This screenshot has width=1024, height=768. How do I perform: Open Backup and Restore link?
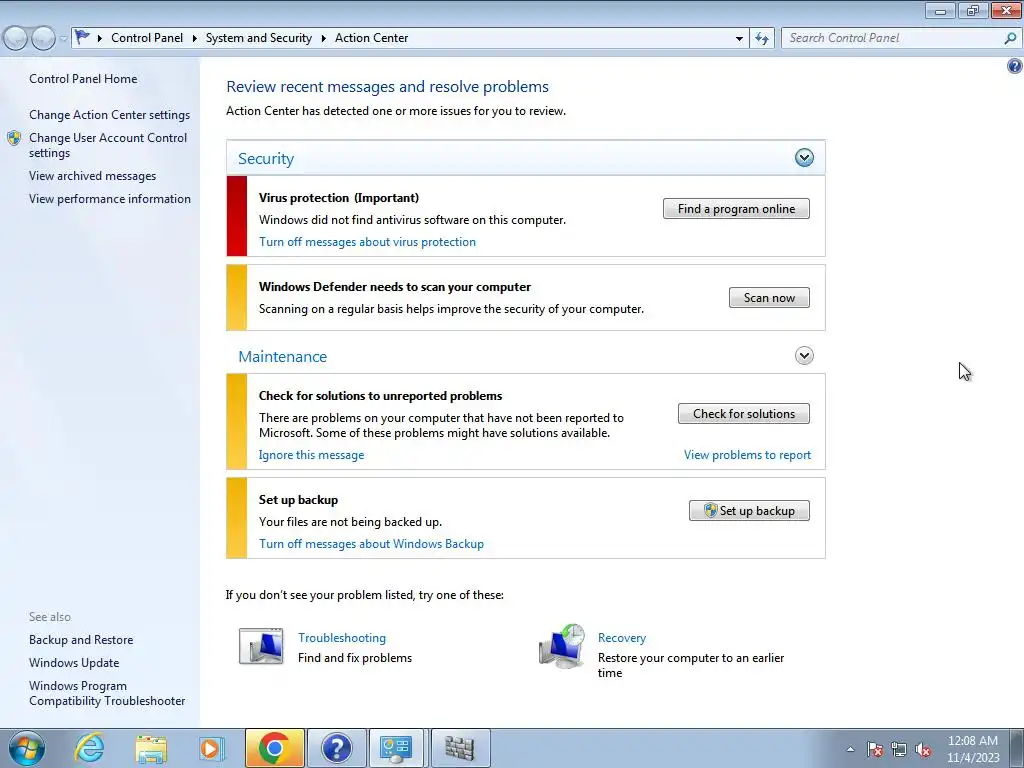coord(81,639)
